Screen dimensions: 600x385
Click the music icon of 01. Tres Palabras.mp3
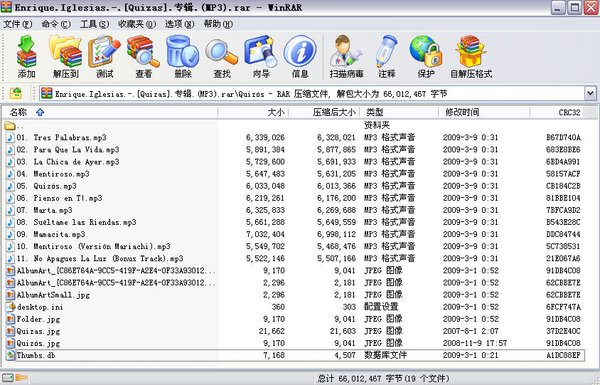10,137
